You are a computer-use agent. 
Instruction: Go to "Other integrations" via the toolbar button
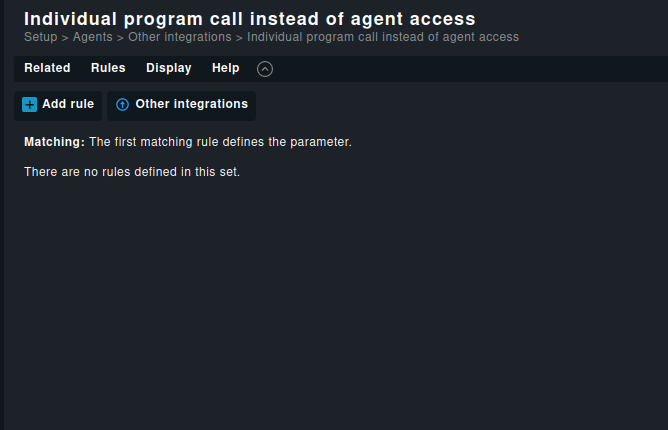191,104
